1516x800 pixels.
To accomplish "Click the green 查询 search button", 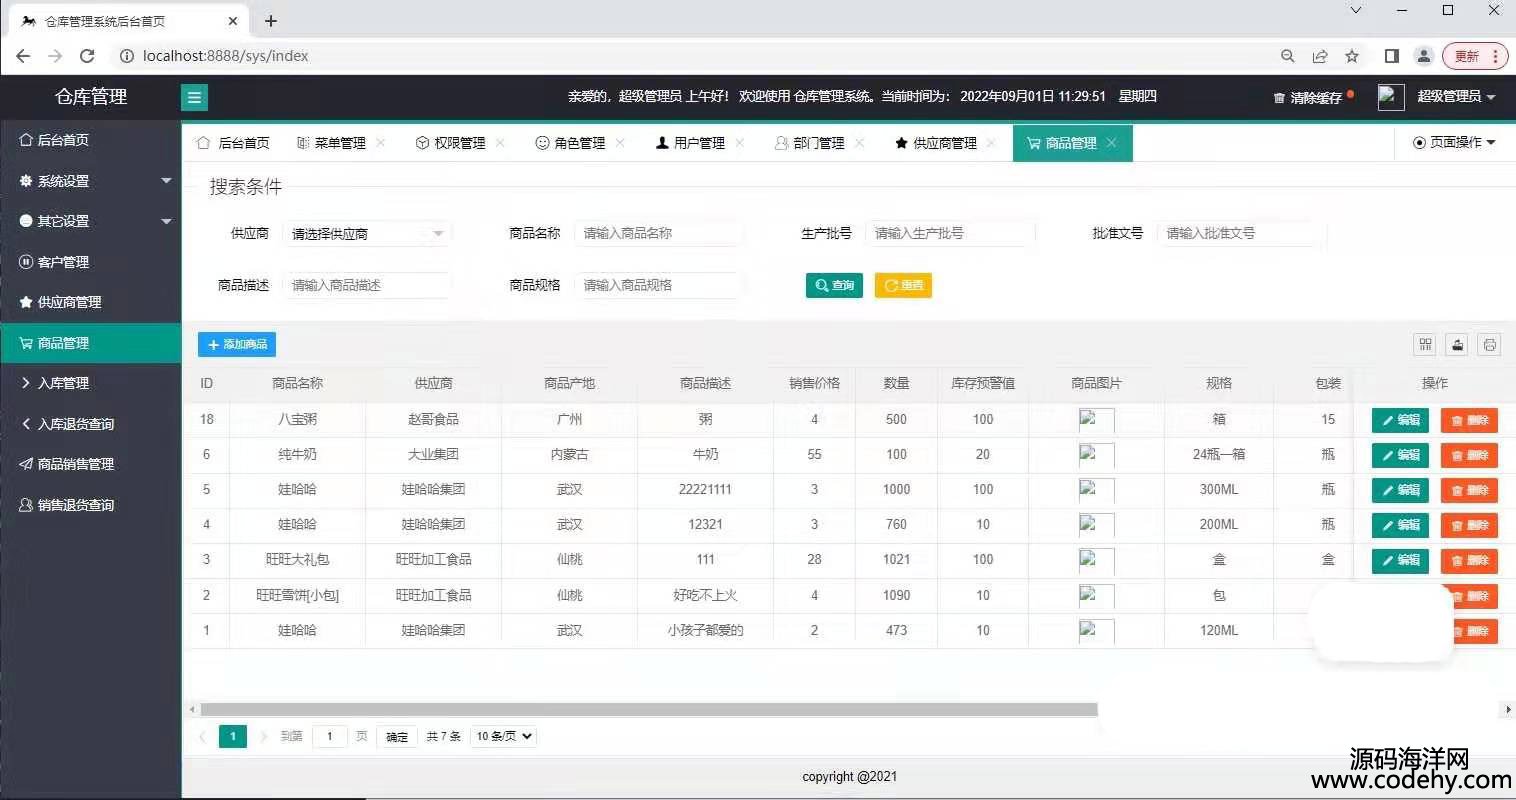I will (834, 285).
